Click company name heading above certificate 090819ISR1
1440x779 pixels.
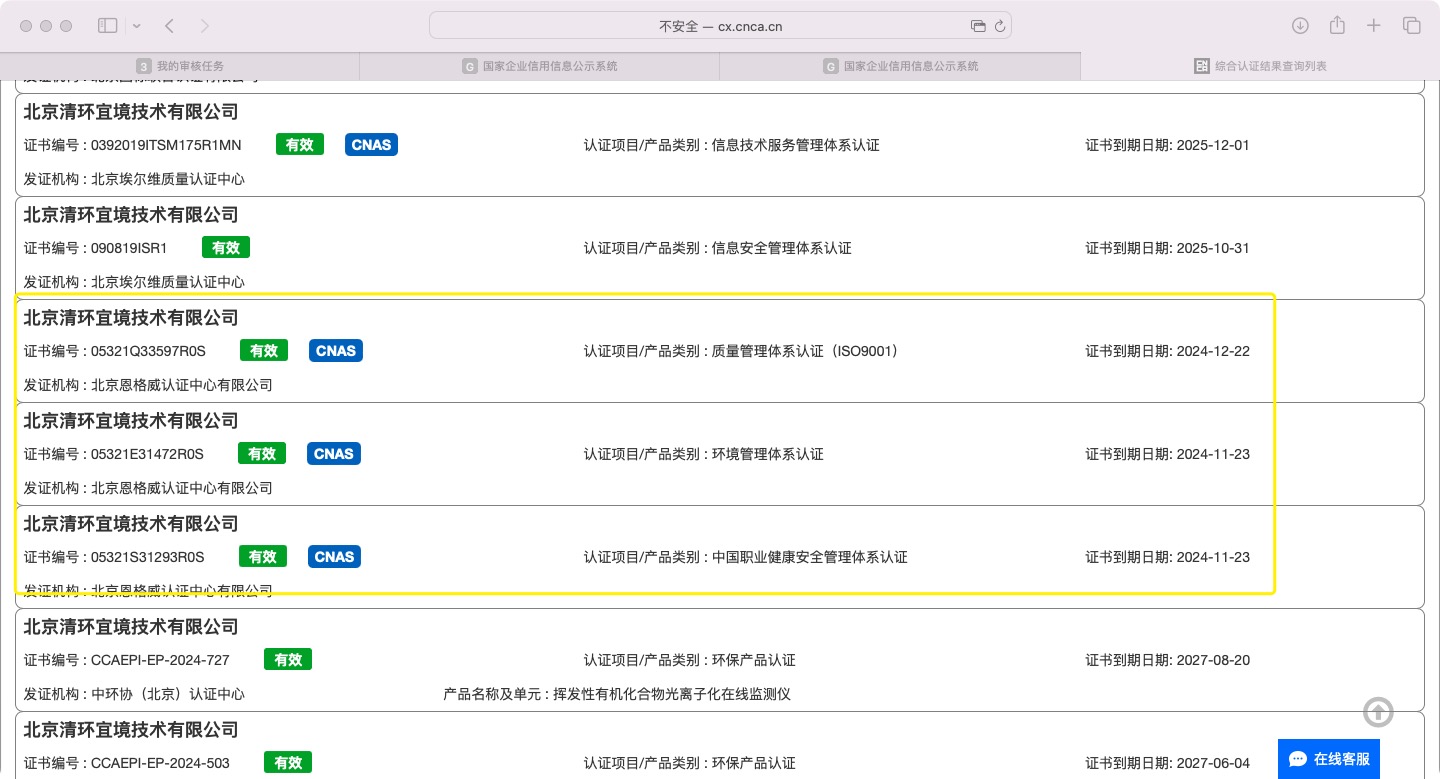pyautogui.click(x=131, y=215)
